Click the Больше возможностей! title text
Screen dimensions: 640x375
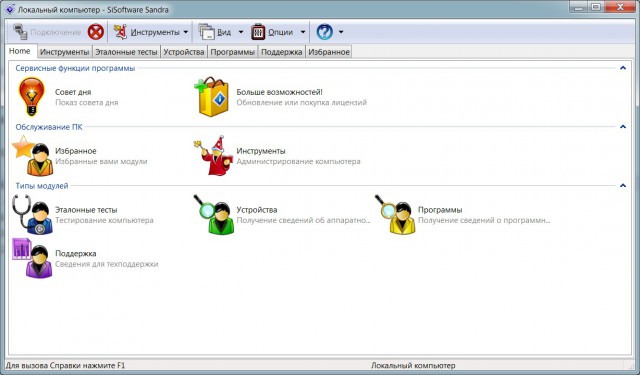(280, 92)
